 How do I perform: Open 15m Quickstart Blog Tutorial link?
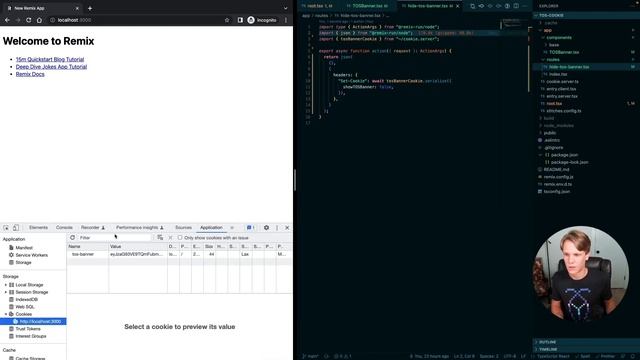(x=50, y=59)
